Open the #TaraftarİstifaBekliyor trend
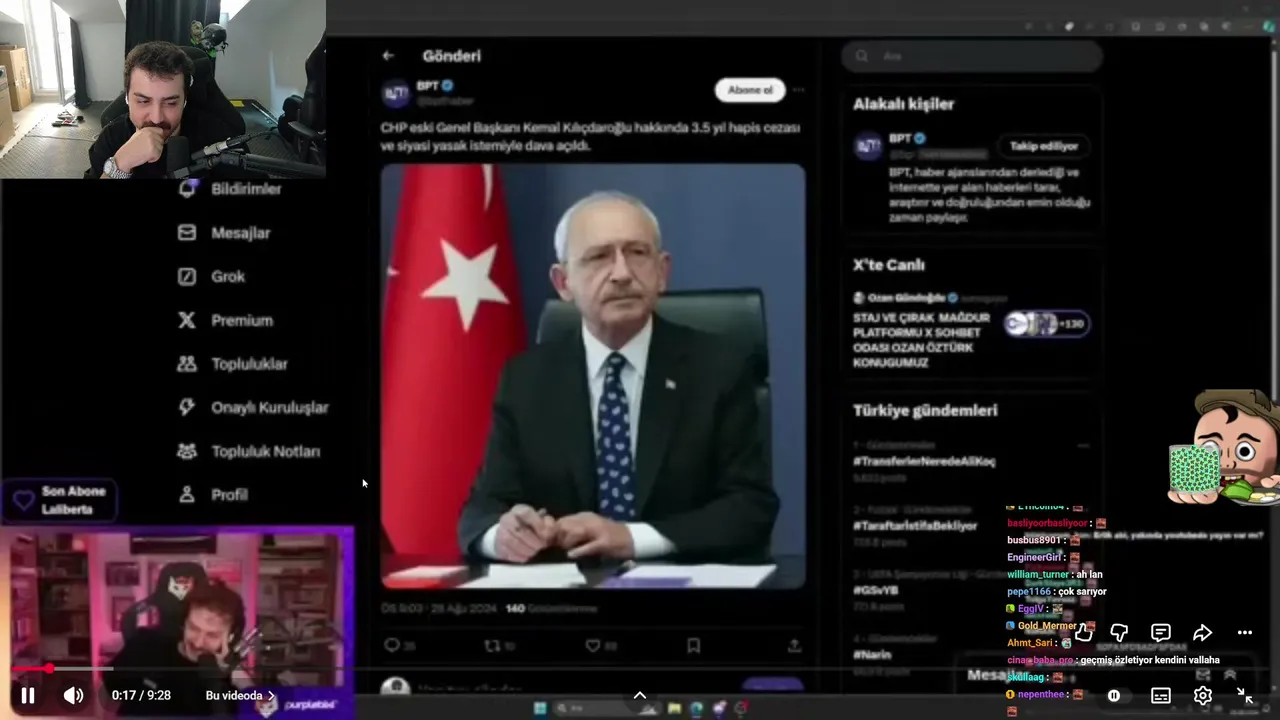The width and height of the screenshot is (1280, 720). [915, 526]
